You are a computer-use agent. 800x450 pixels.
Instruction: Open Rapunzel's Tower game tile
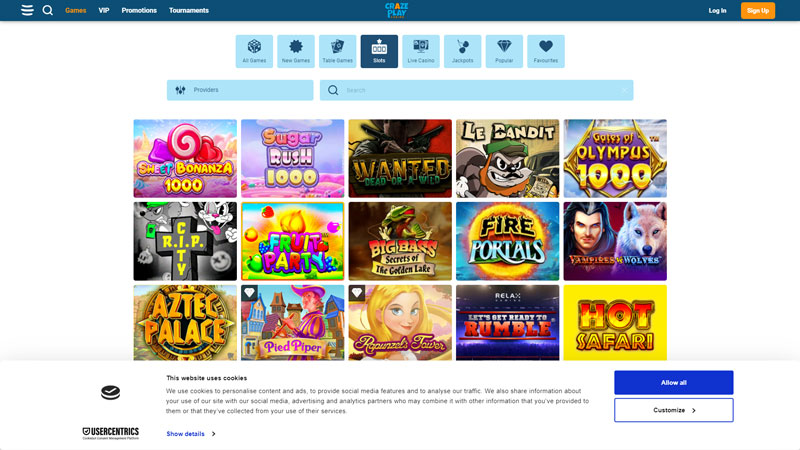(400, 322)
